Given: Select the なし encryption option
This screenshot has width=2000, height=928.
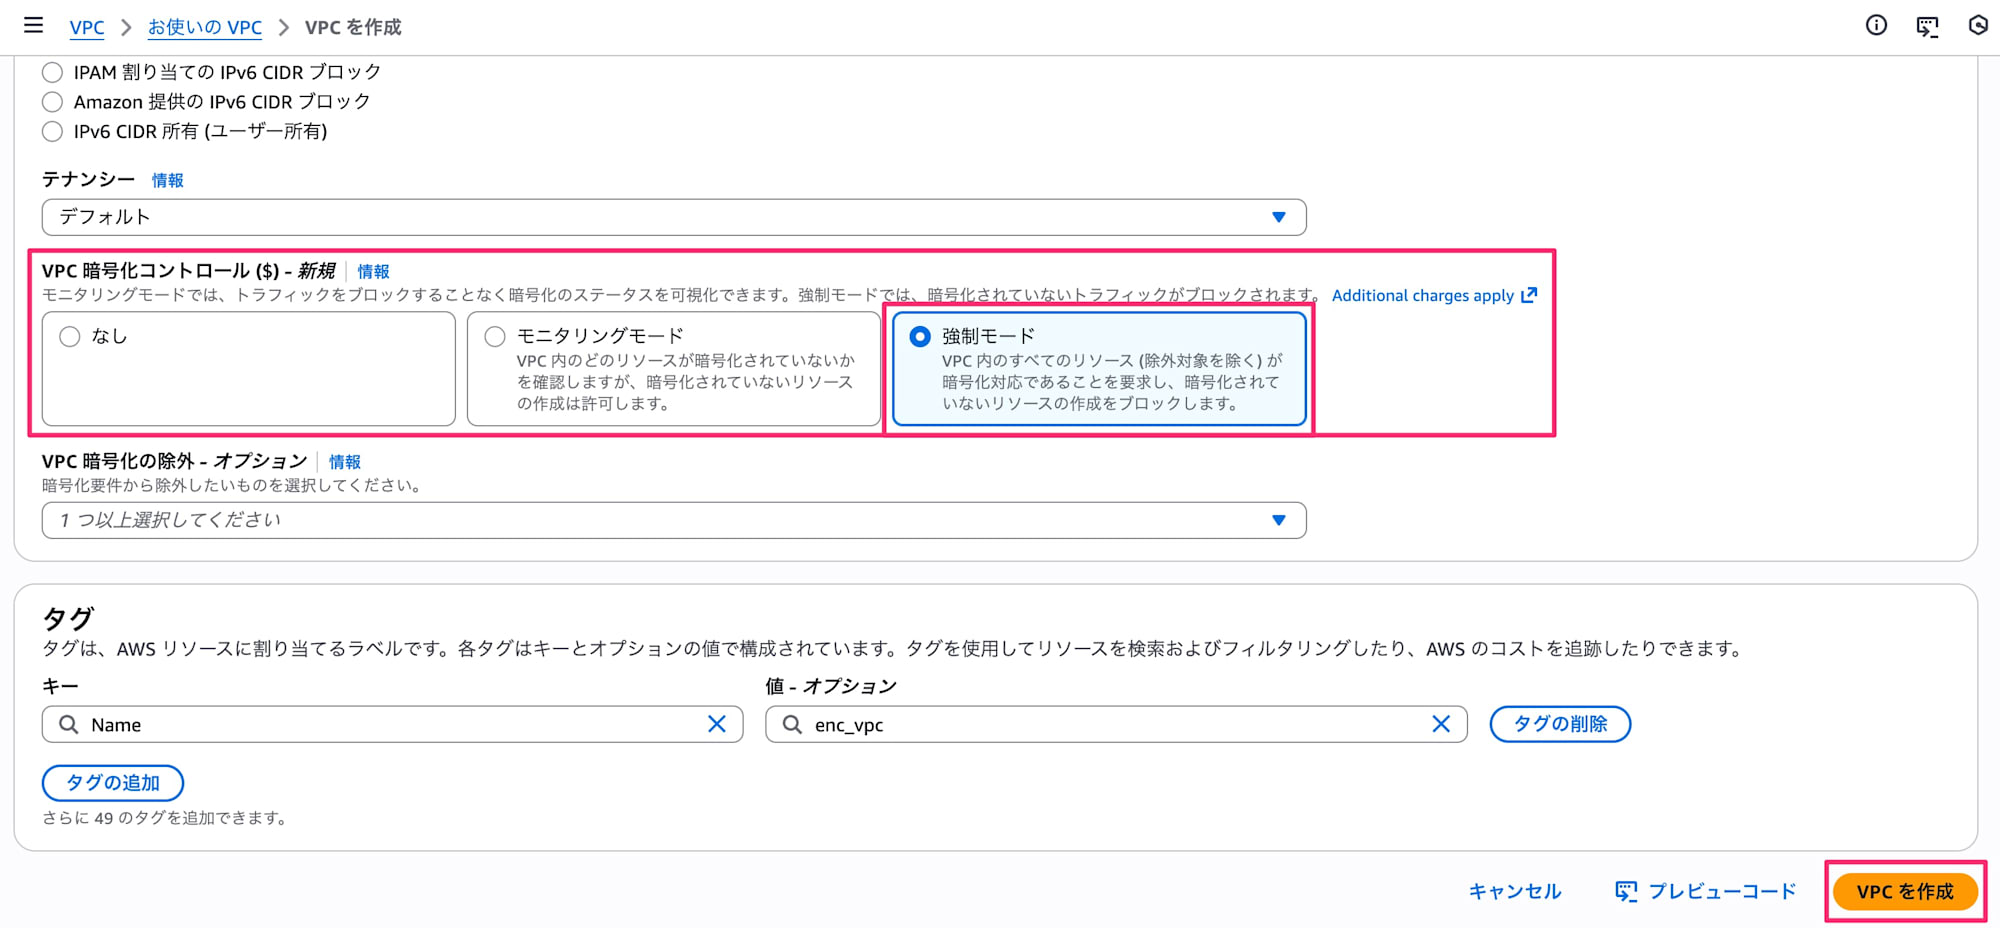Looking at the screenshot, I should [68, 336].
